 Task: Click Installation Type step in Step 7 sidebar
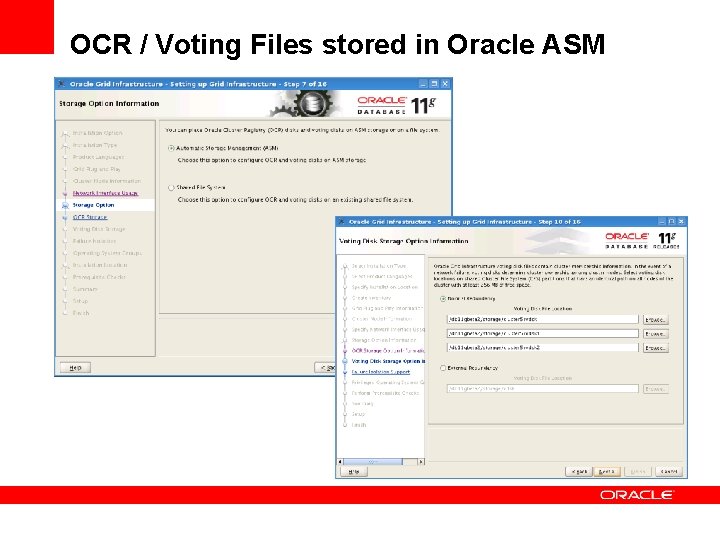click(x=95, y=145)
